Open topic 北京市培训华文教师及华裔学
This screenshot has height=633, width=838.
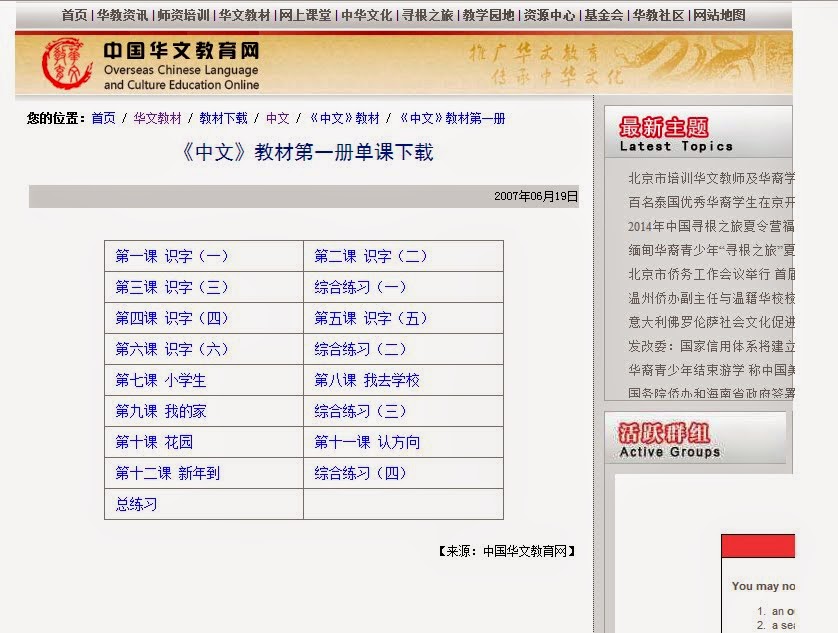pyautogui.click(x=711, y=178)
